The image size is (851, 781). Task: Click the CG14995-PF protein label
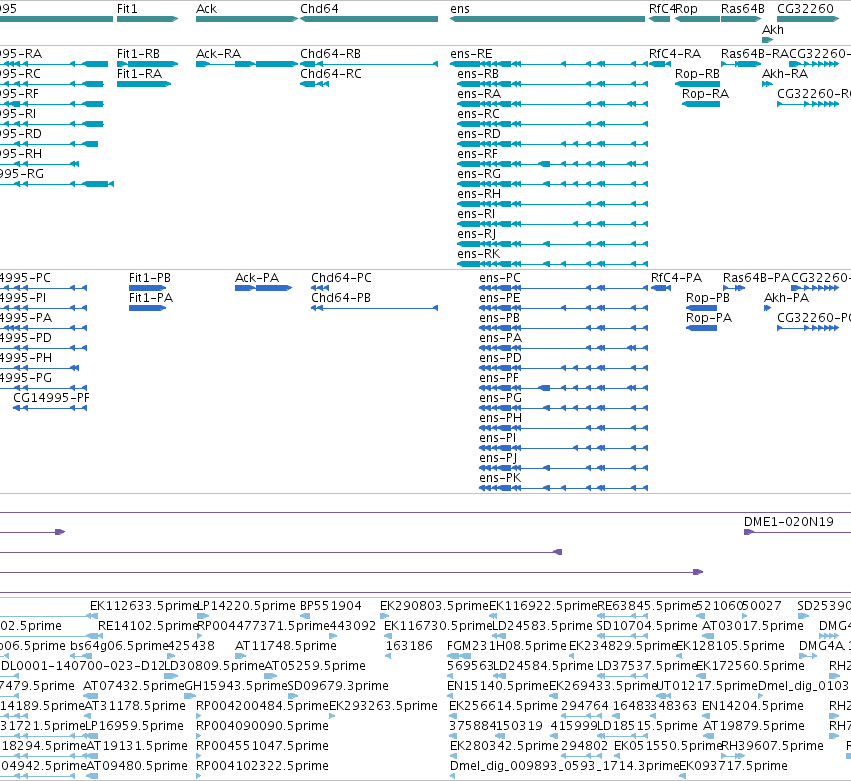[51, 398]
